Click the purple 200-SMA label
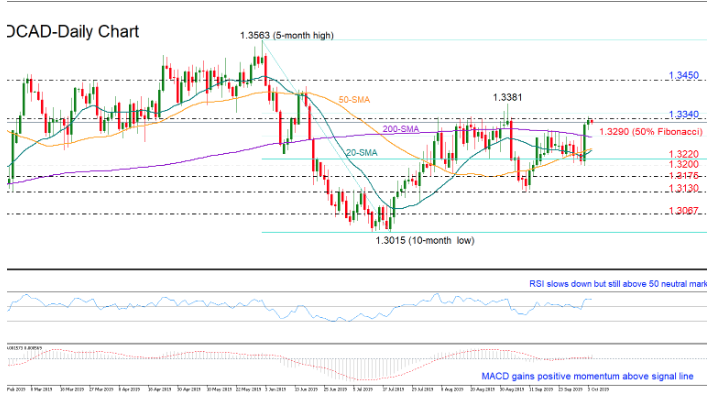Image resolution: width=717 pixels, height=403 pixels. [x=401, y=129]
